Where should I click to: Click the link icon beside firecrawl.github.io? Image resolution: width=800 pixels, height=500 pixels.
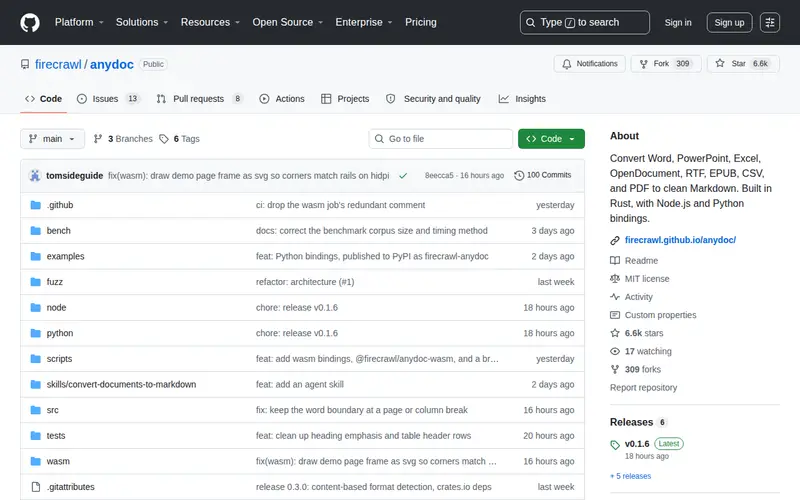point(615,240)
